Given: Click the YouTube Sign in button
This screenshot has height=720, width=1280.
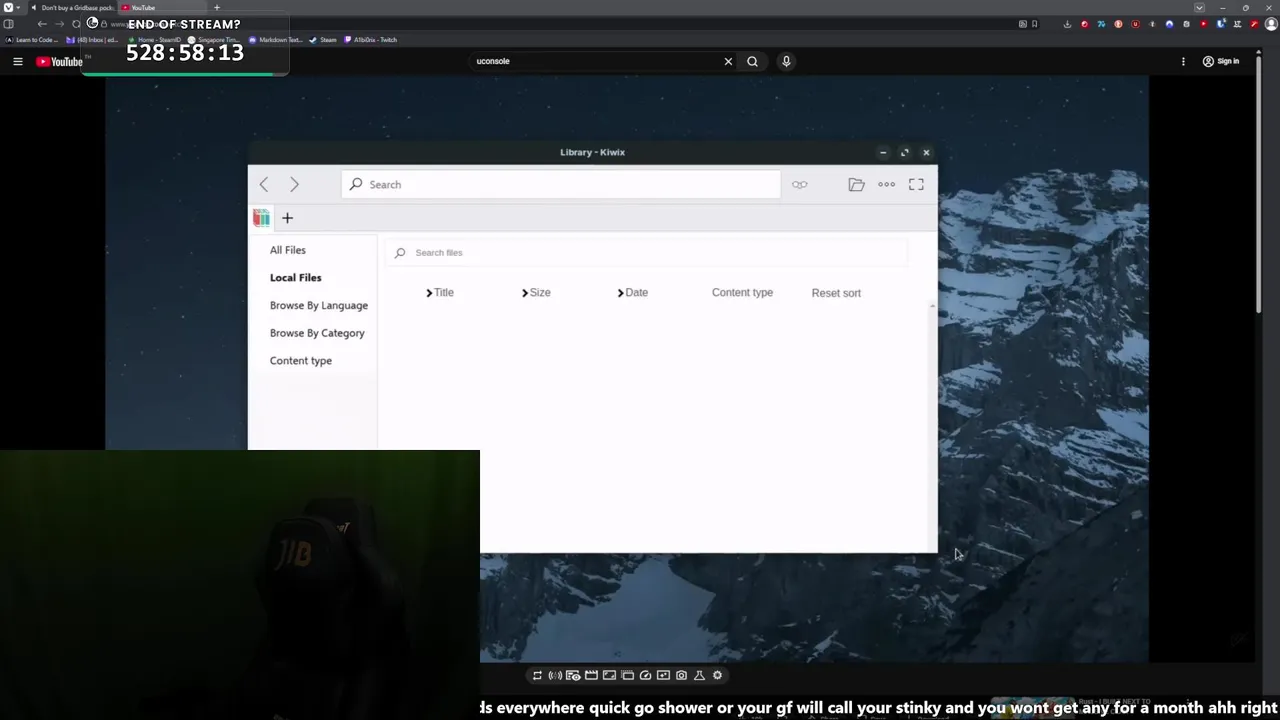Looking at the screenshot, I should pyautogui.click(x=1221, y=61).
